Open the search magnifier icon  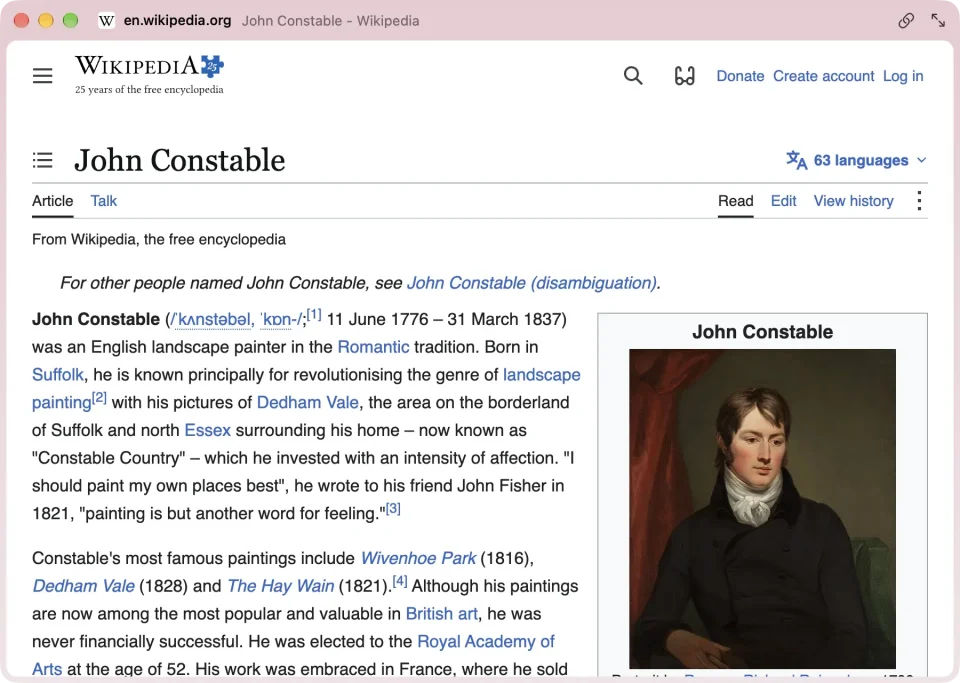[633, 76]
